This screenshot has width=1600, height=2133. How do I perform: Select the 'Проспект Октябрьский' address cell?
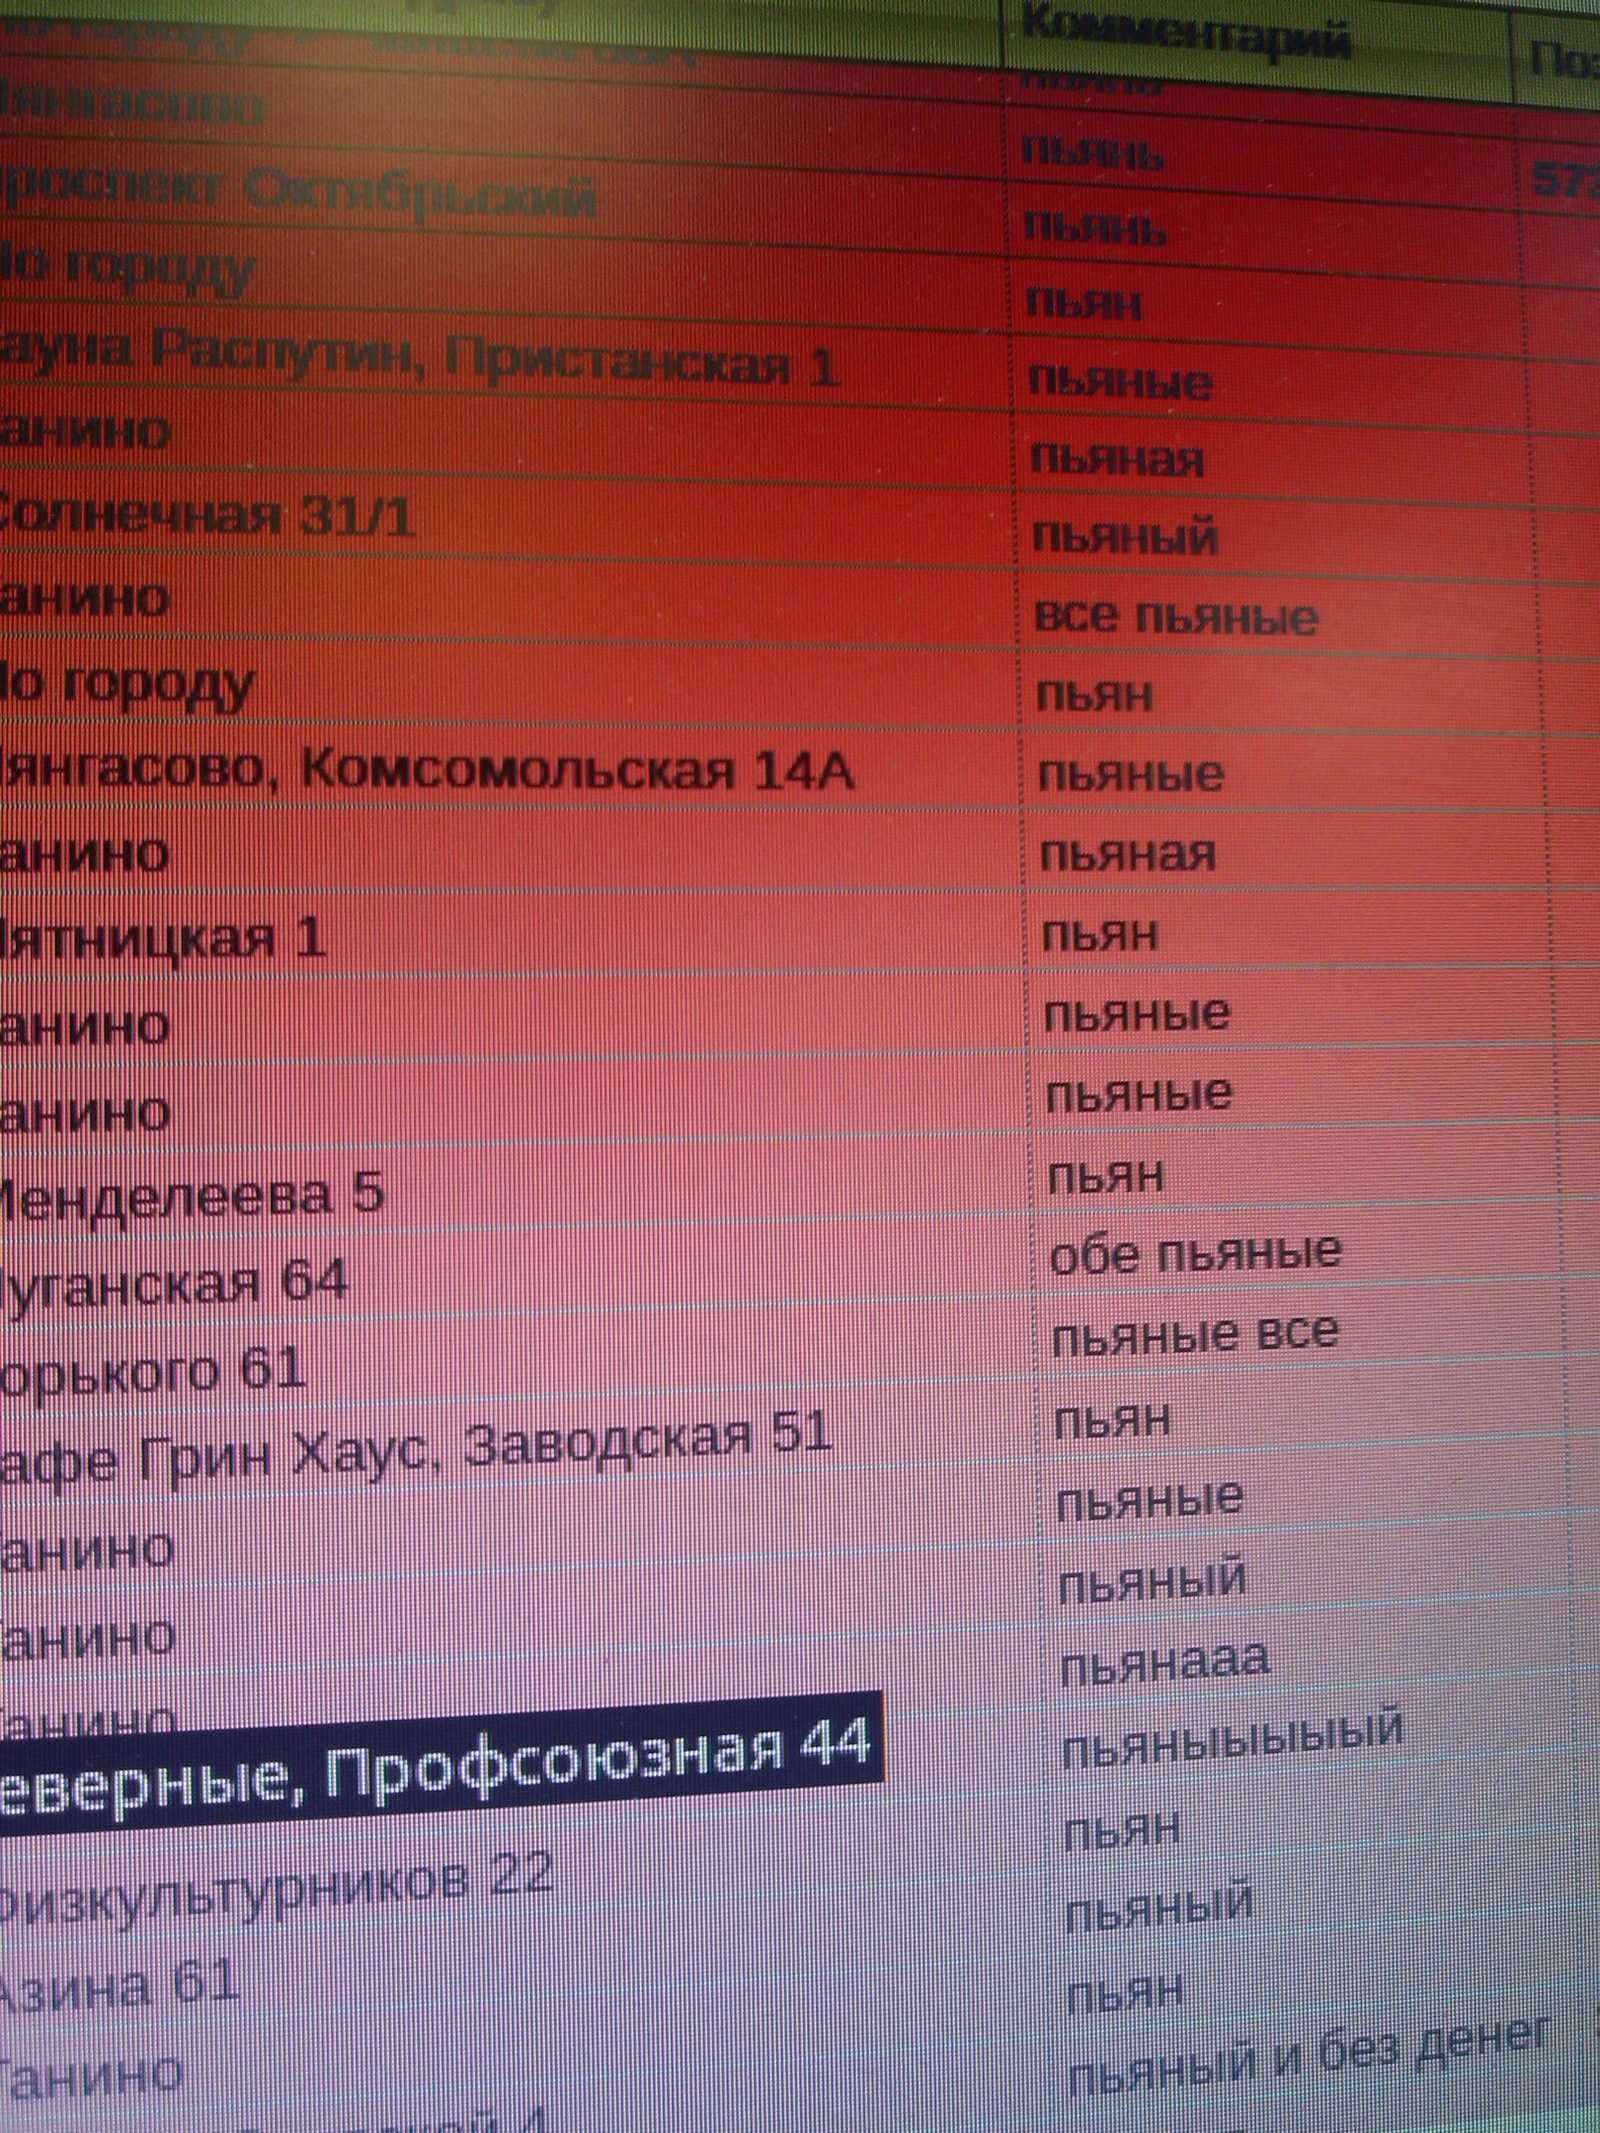[x=298, y=193]
